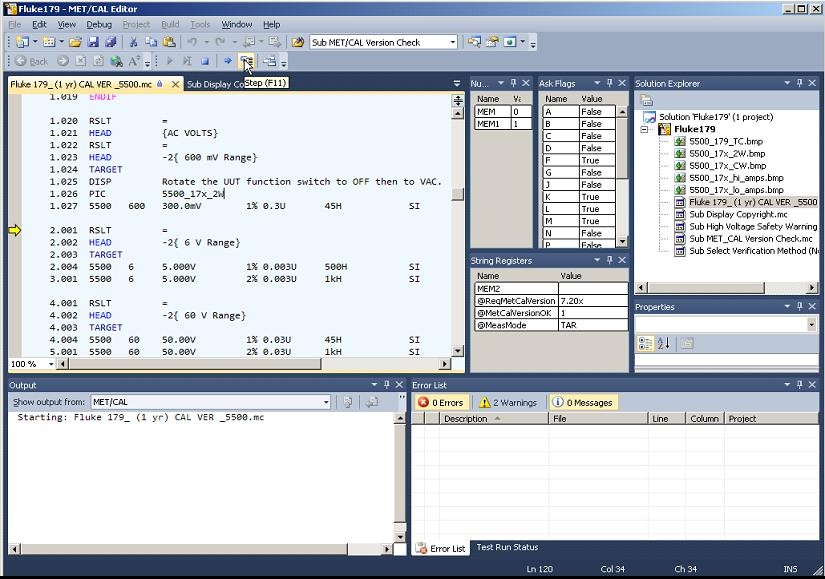
Task: Toggle the 2 Warnings filter
Action: [x=508, y=403]
